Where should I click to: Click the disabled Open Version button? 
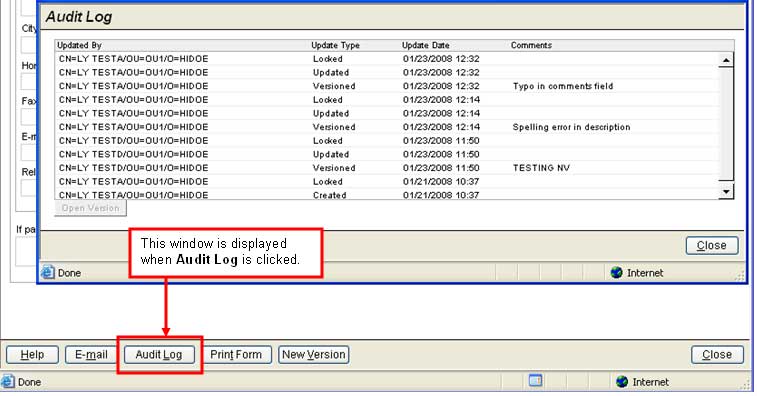[x=91, y=208]
